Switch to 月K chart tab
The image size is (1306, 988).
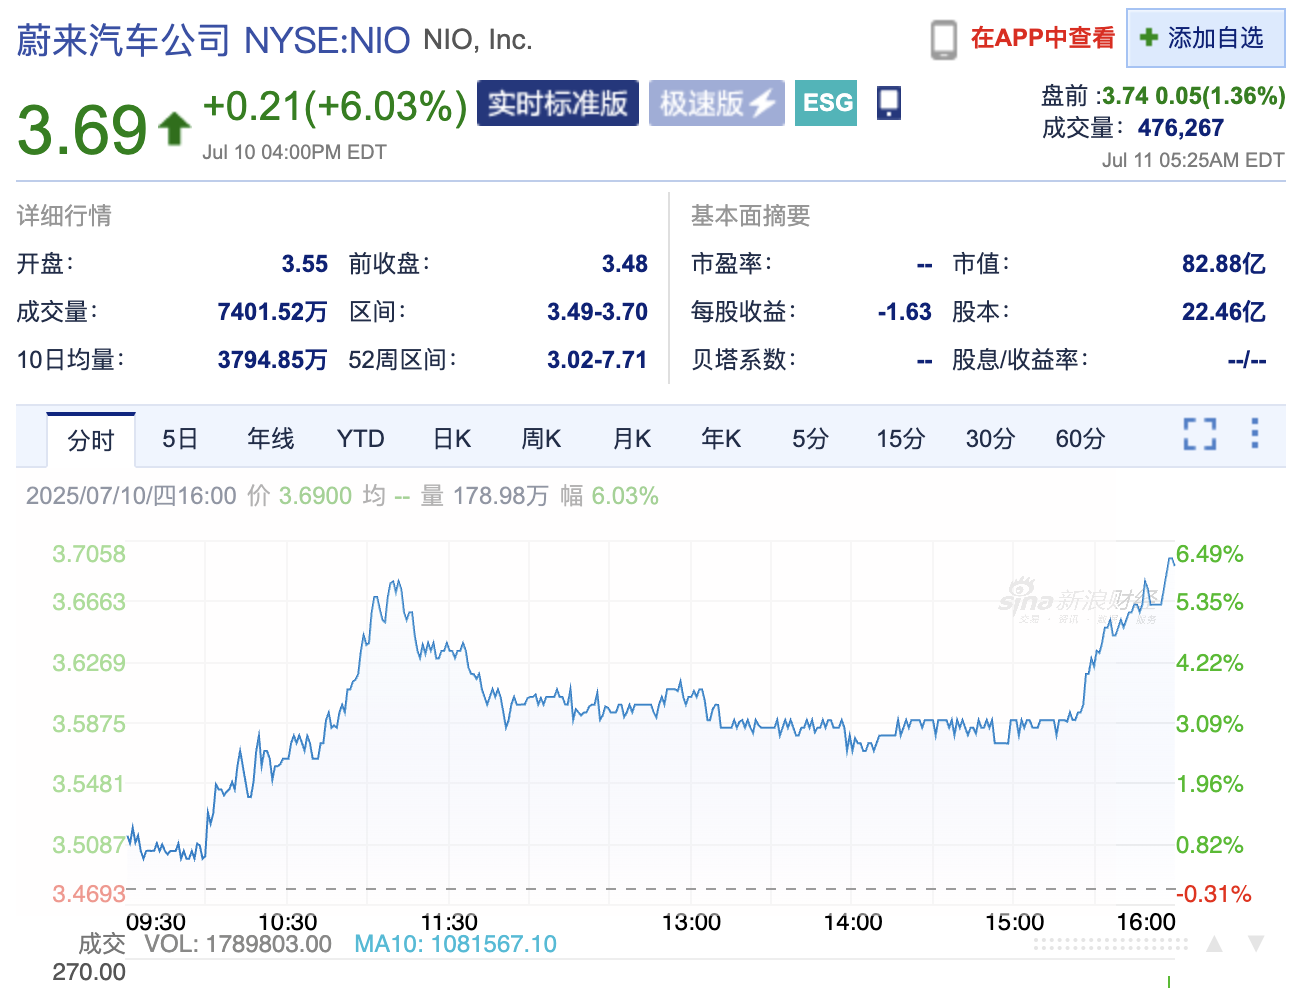click(632, 439)
